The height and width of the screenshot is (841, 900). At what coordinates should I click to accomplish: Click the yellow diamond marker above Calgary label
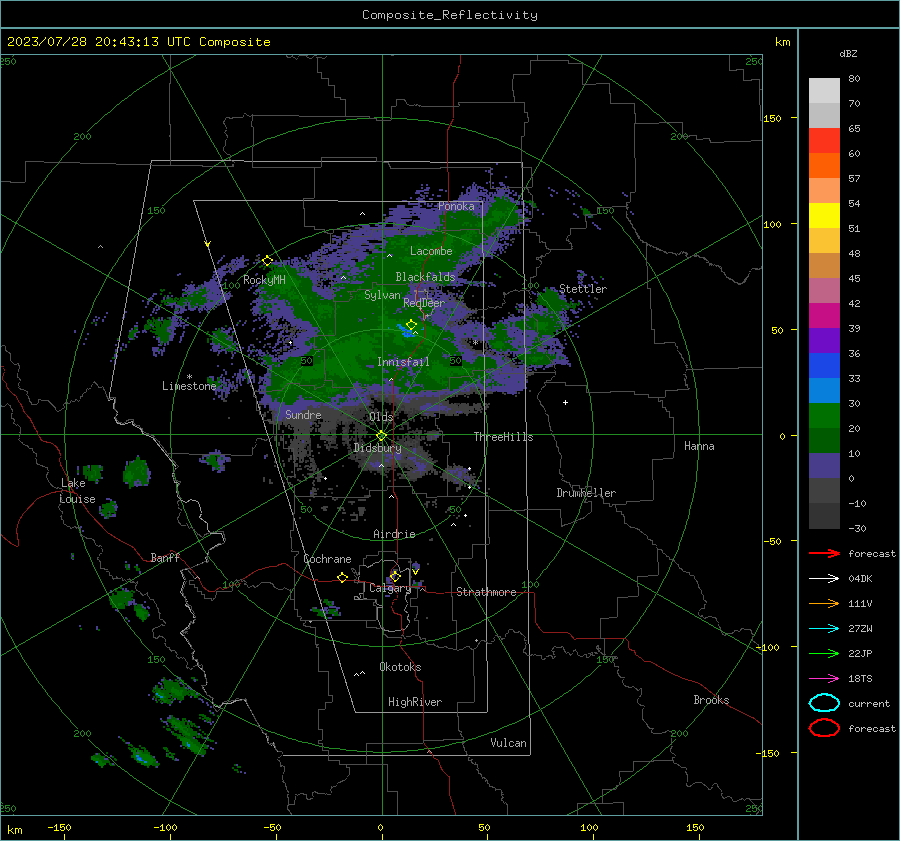[395, 576]
